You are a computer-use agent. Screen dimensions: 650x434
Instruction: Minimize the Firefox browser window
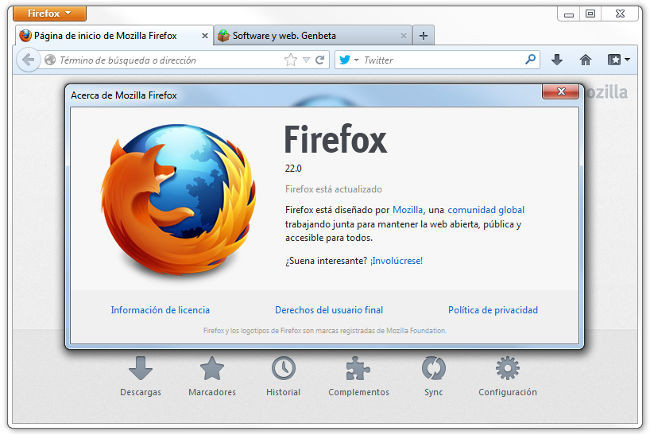pos(569,14)
